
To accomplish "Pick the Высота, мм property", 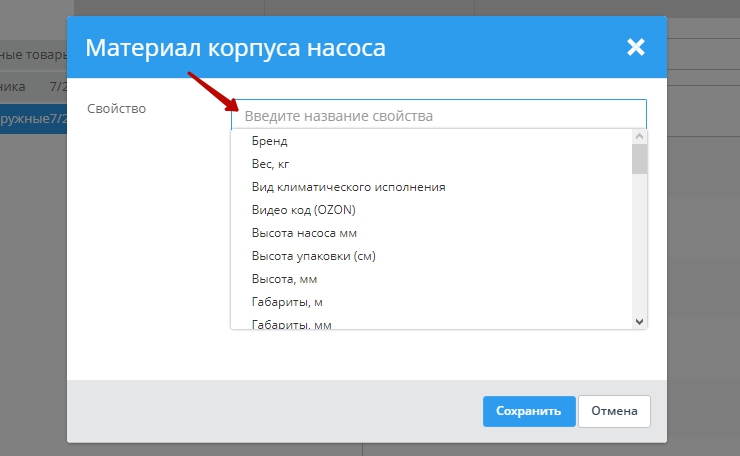I will coord(284,279).
